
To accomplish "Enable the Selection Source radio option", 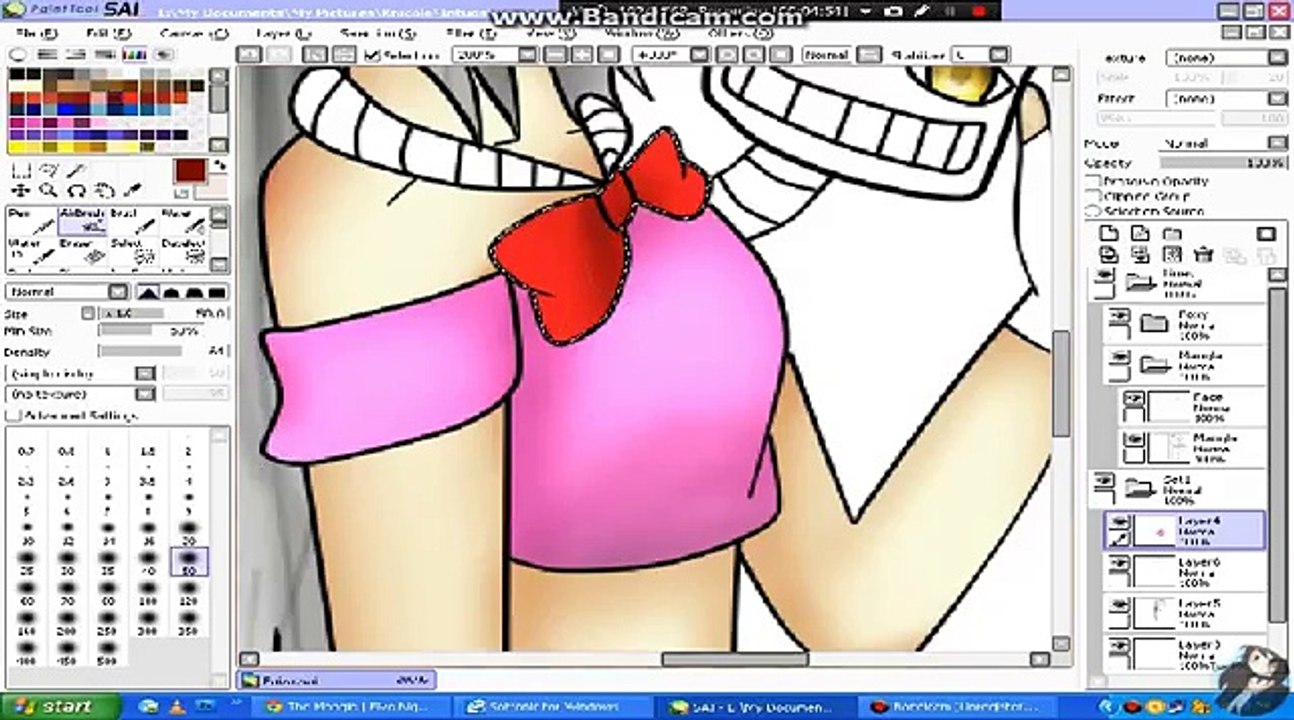I will pyautogui.click(x=1093, y=211).
